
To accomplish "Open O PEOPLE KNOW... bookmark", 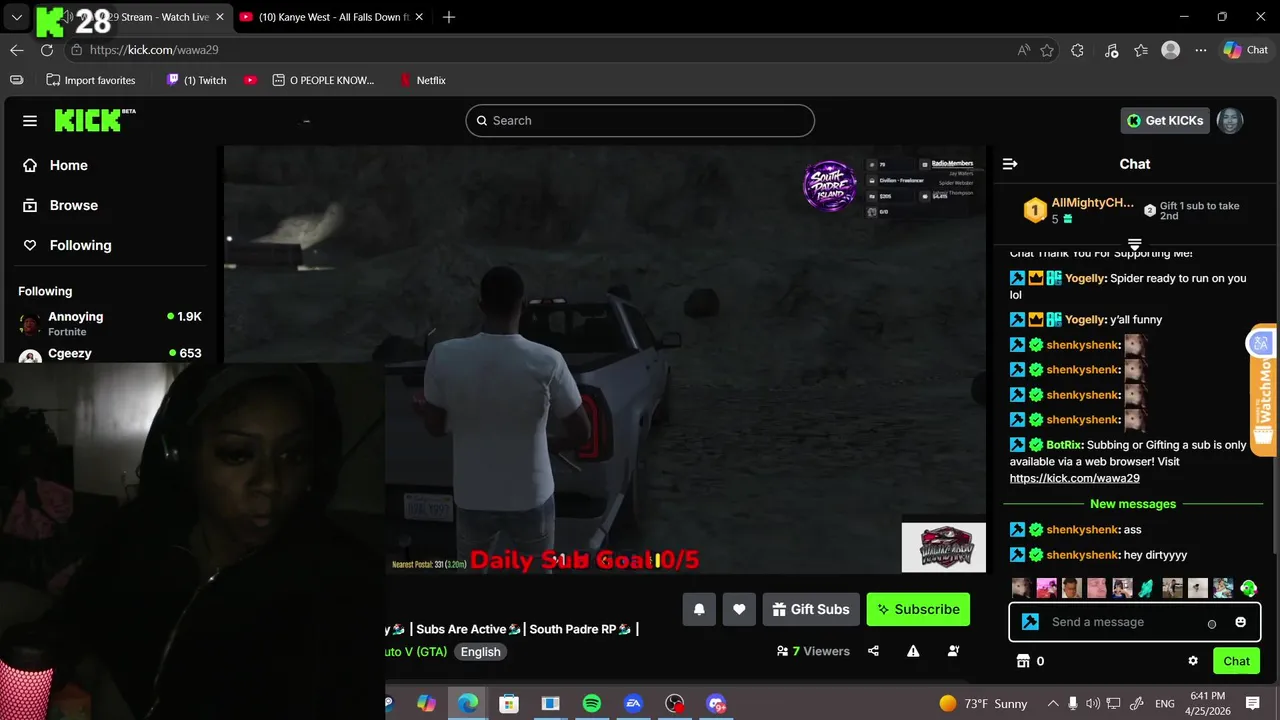I will [323, 80].
